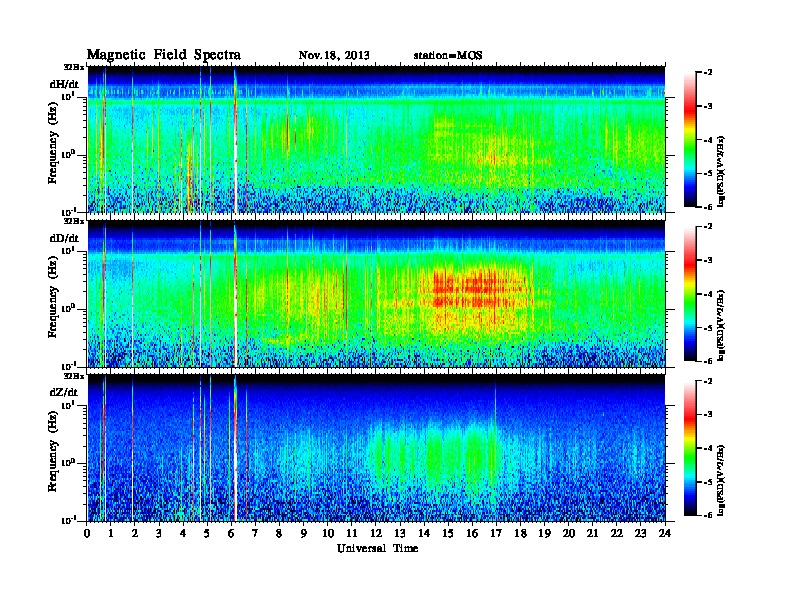
Task: Click hour 10 on the time axis
Action: pos(328,534)
